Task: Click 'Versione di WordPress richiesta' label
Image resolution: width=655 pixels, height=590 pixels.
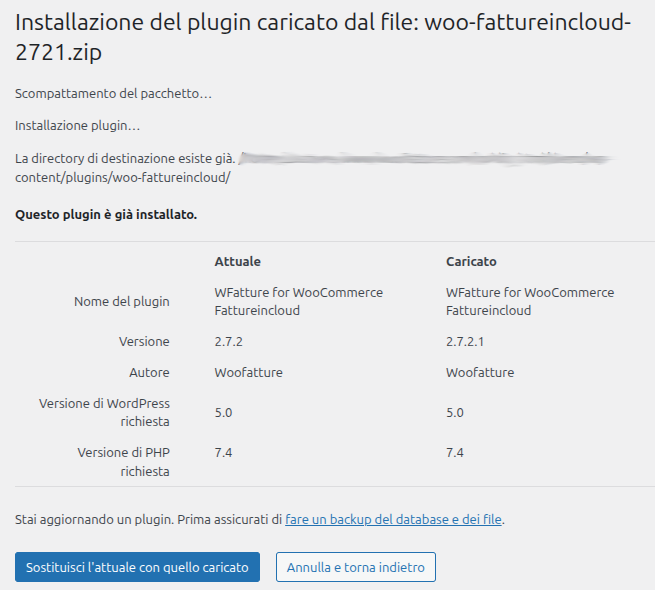Action: click(104, 412)
